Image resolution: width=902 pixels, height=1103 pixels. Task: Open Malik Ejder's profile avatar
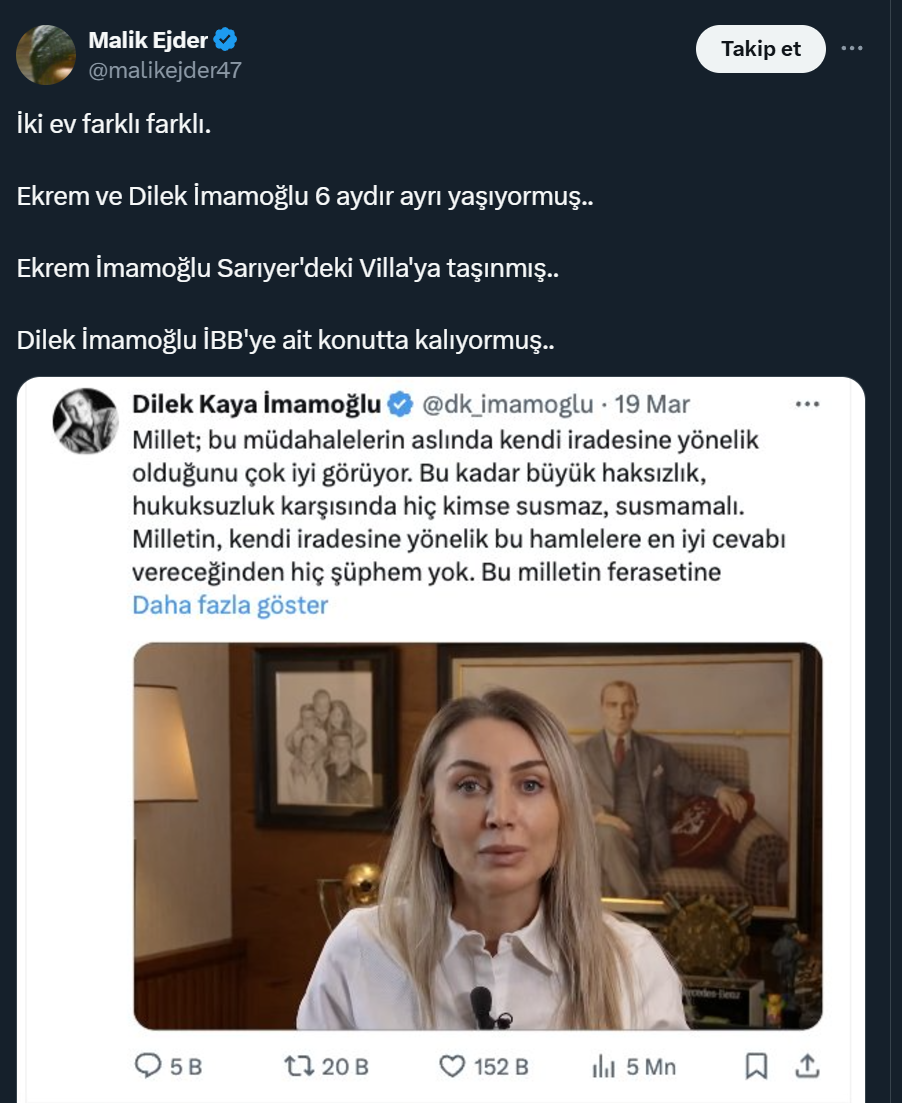[x=46, y=54]
